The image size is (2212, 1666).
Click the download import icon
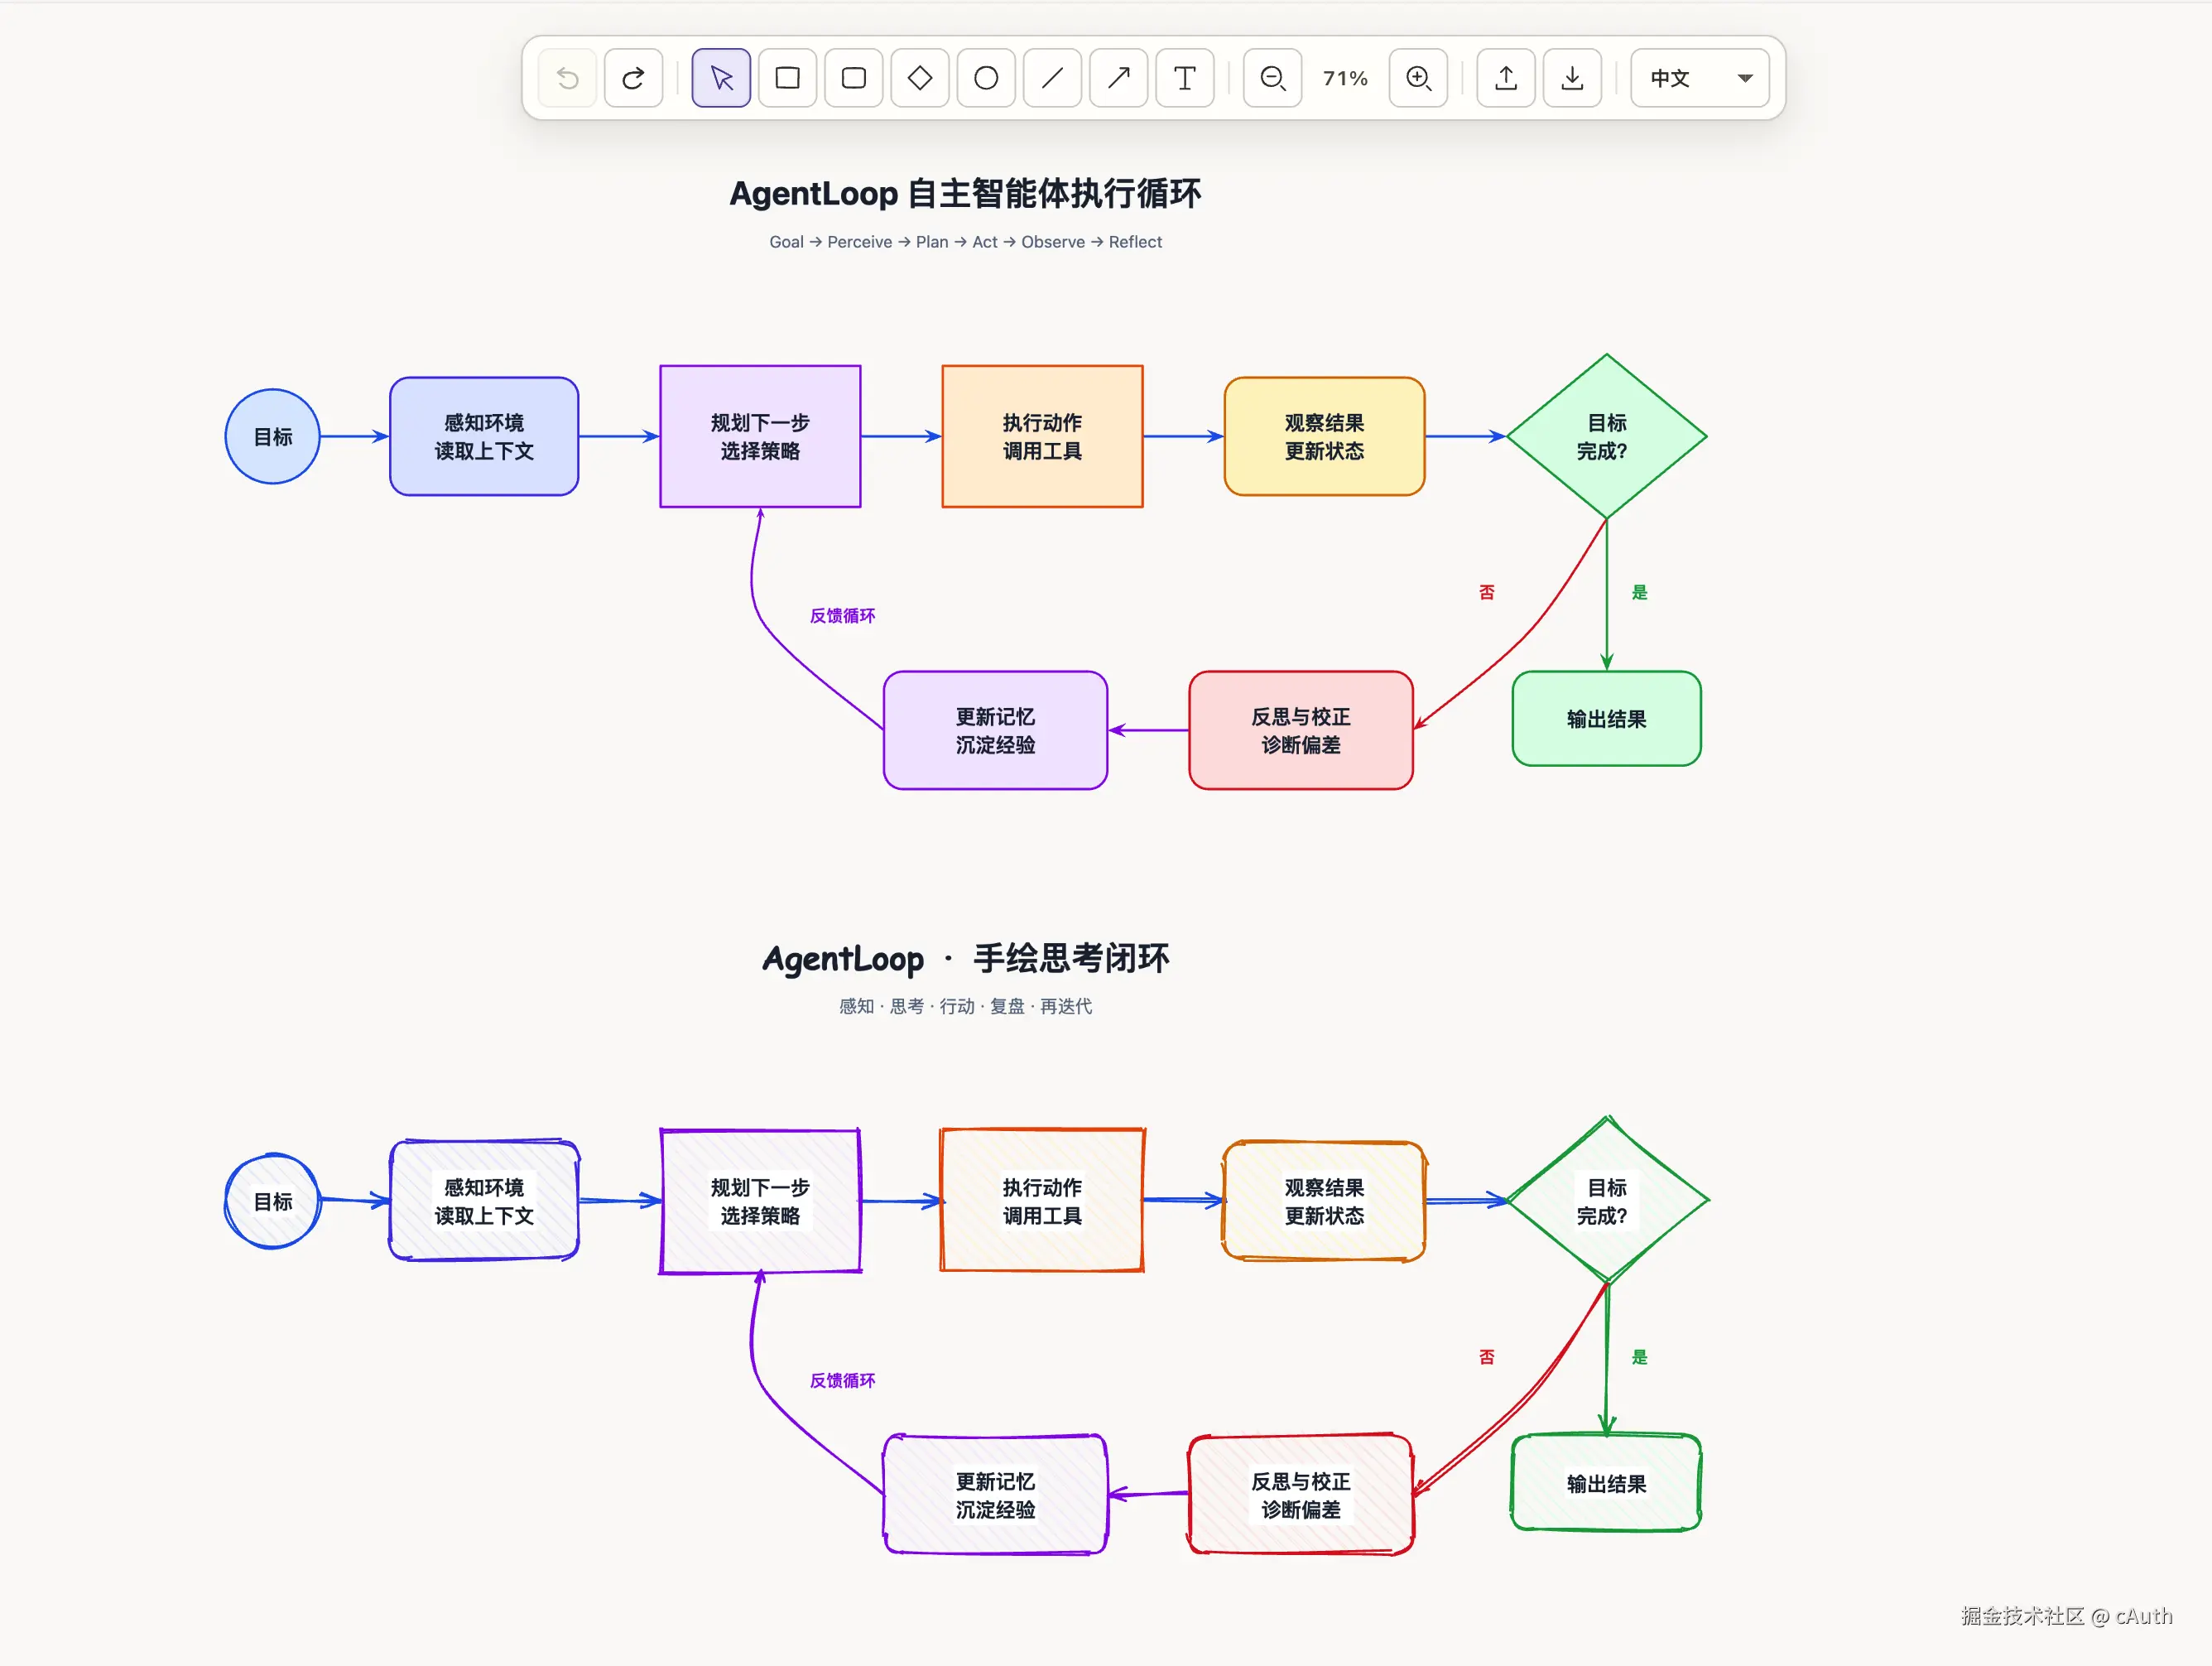(x=1572, y=78)
